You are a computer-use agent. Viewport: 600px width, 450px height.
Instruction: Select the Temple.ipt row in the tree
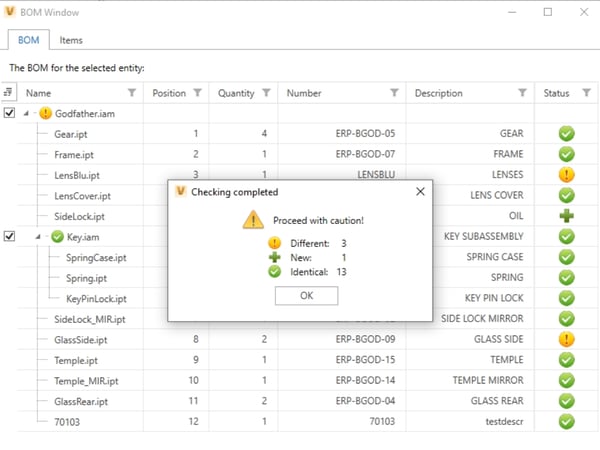point(75,360)
